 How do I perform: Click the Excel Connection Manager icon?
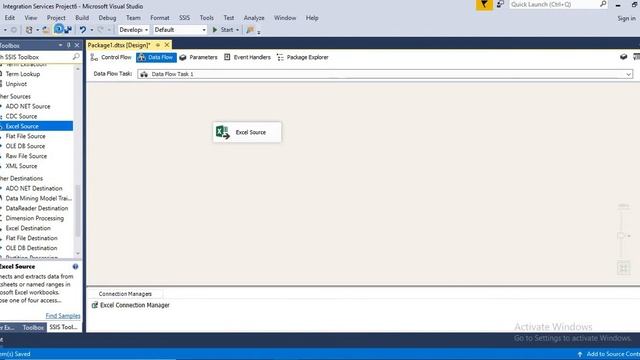point(95,305)
